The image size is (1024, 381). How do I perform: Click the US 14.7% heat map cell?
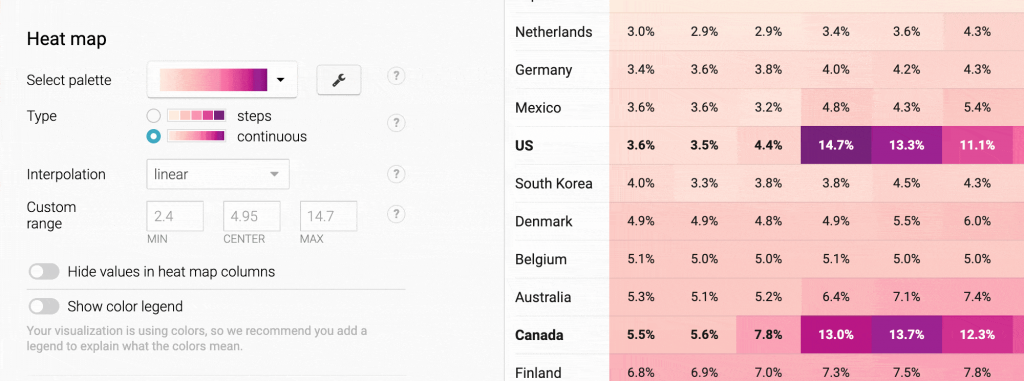coord(836,146)
